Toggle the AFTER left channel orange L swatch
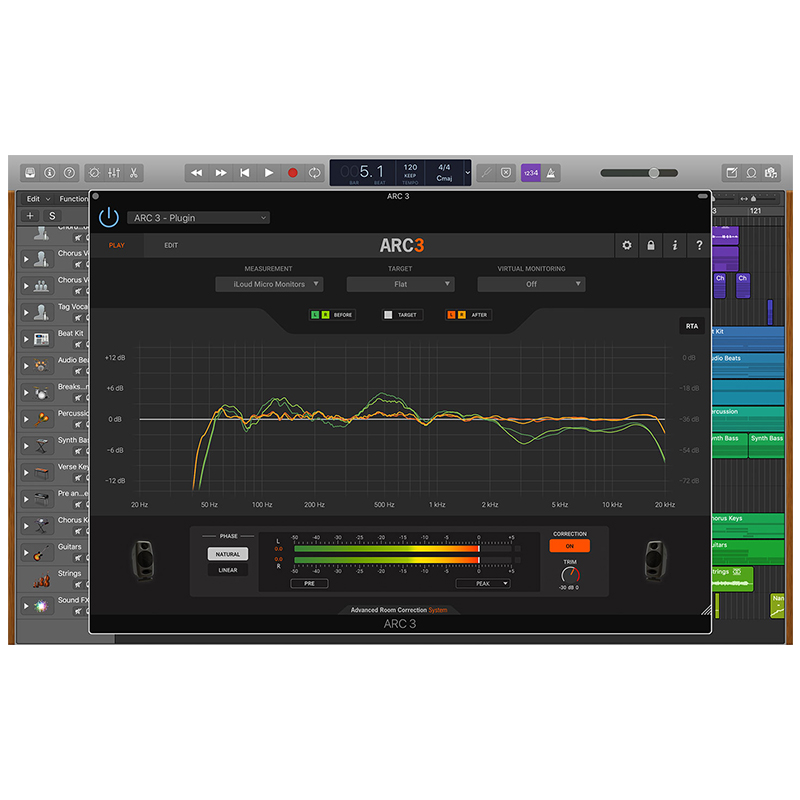Image resolution: width=800 pixels, height=800 pixels. coord(451,315)
